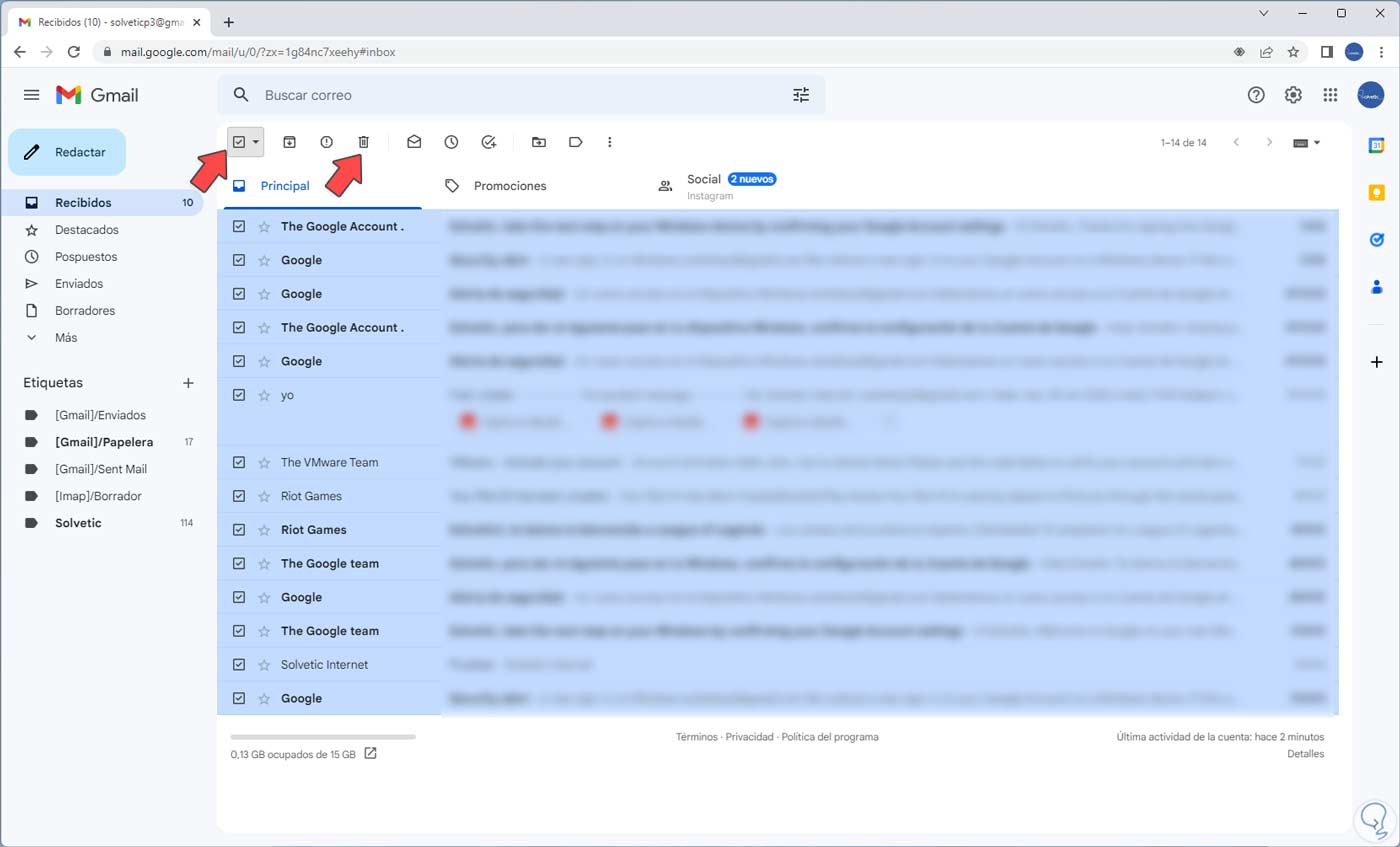
Task: Star the Solvetic Internet email
Action: pyautogui.click(x=264, y=665)
